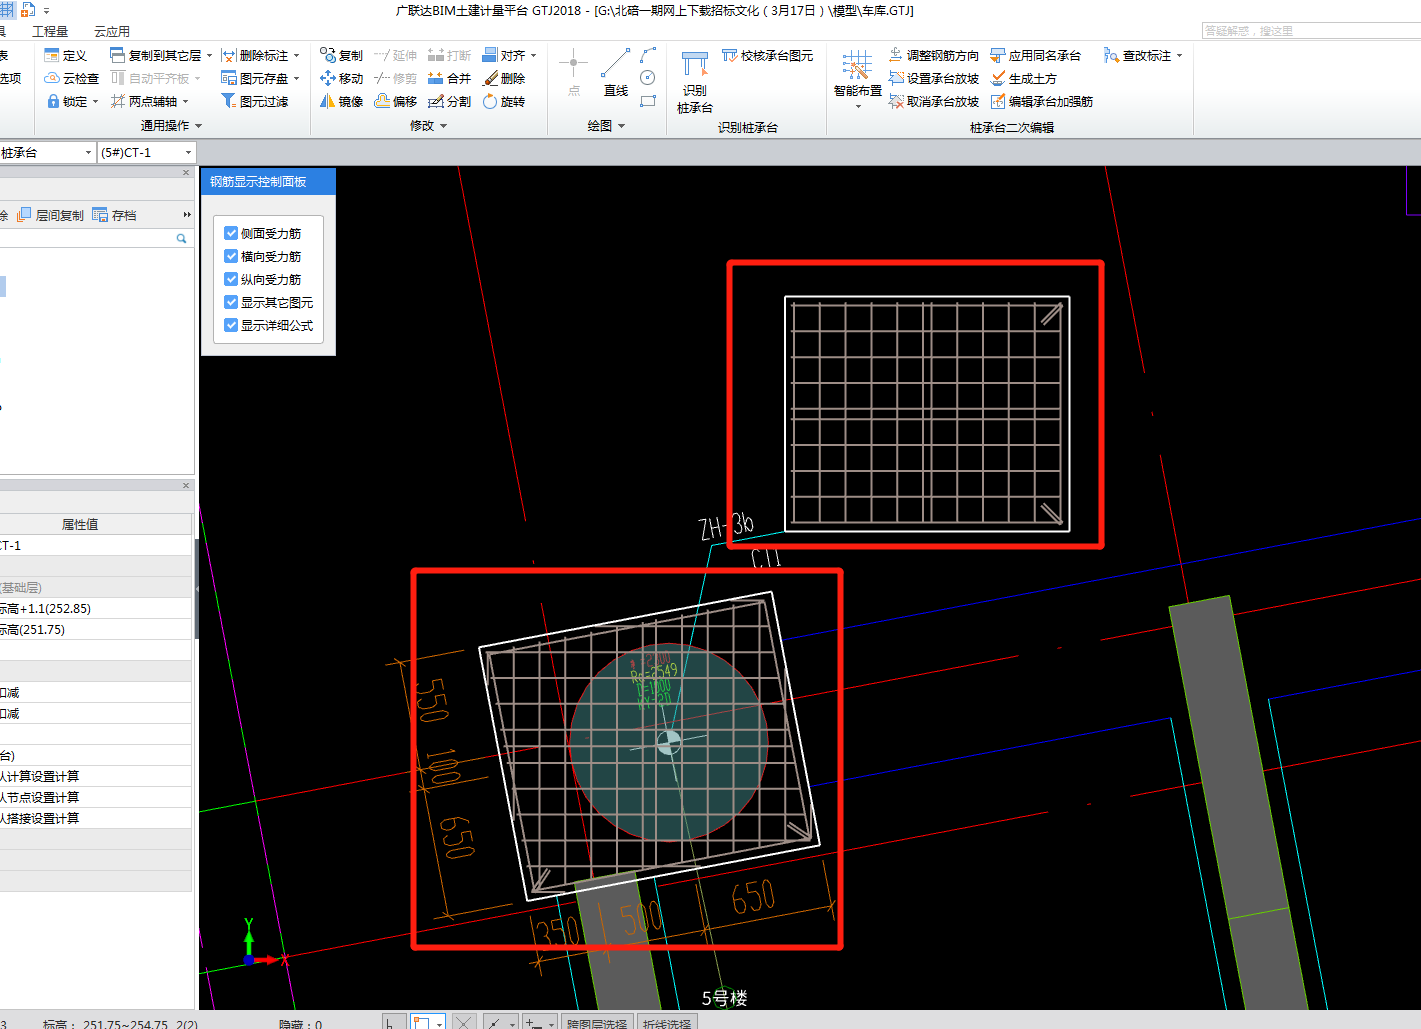Select the circle drawing tool
This screenshot has height=1029, width=1421.
click(648, 78)
